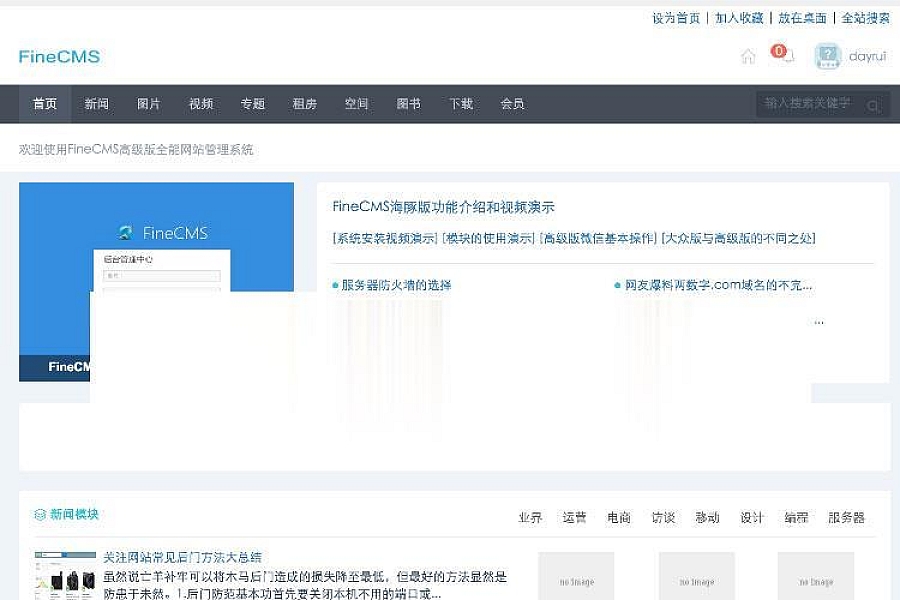The height and width of the screenshot is (600, 900).
Task: Click the 加入收藏 link
Action: 739,18
